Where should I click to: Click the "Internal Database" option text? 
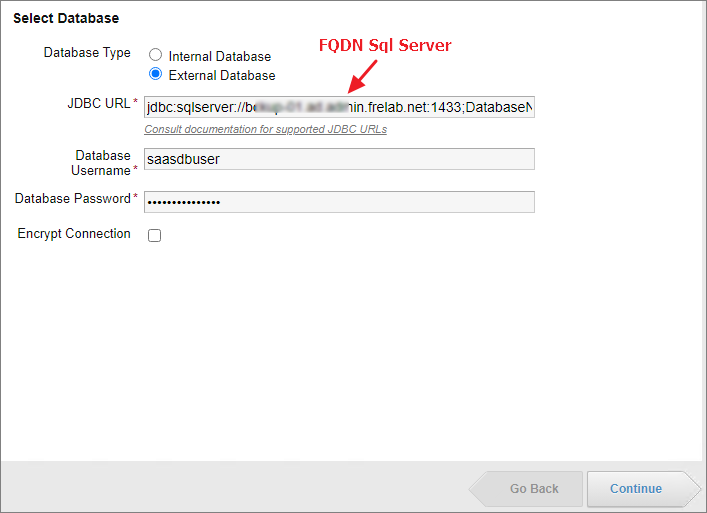[219, 57]
